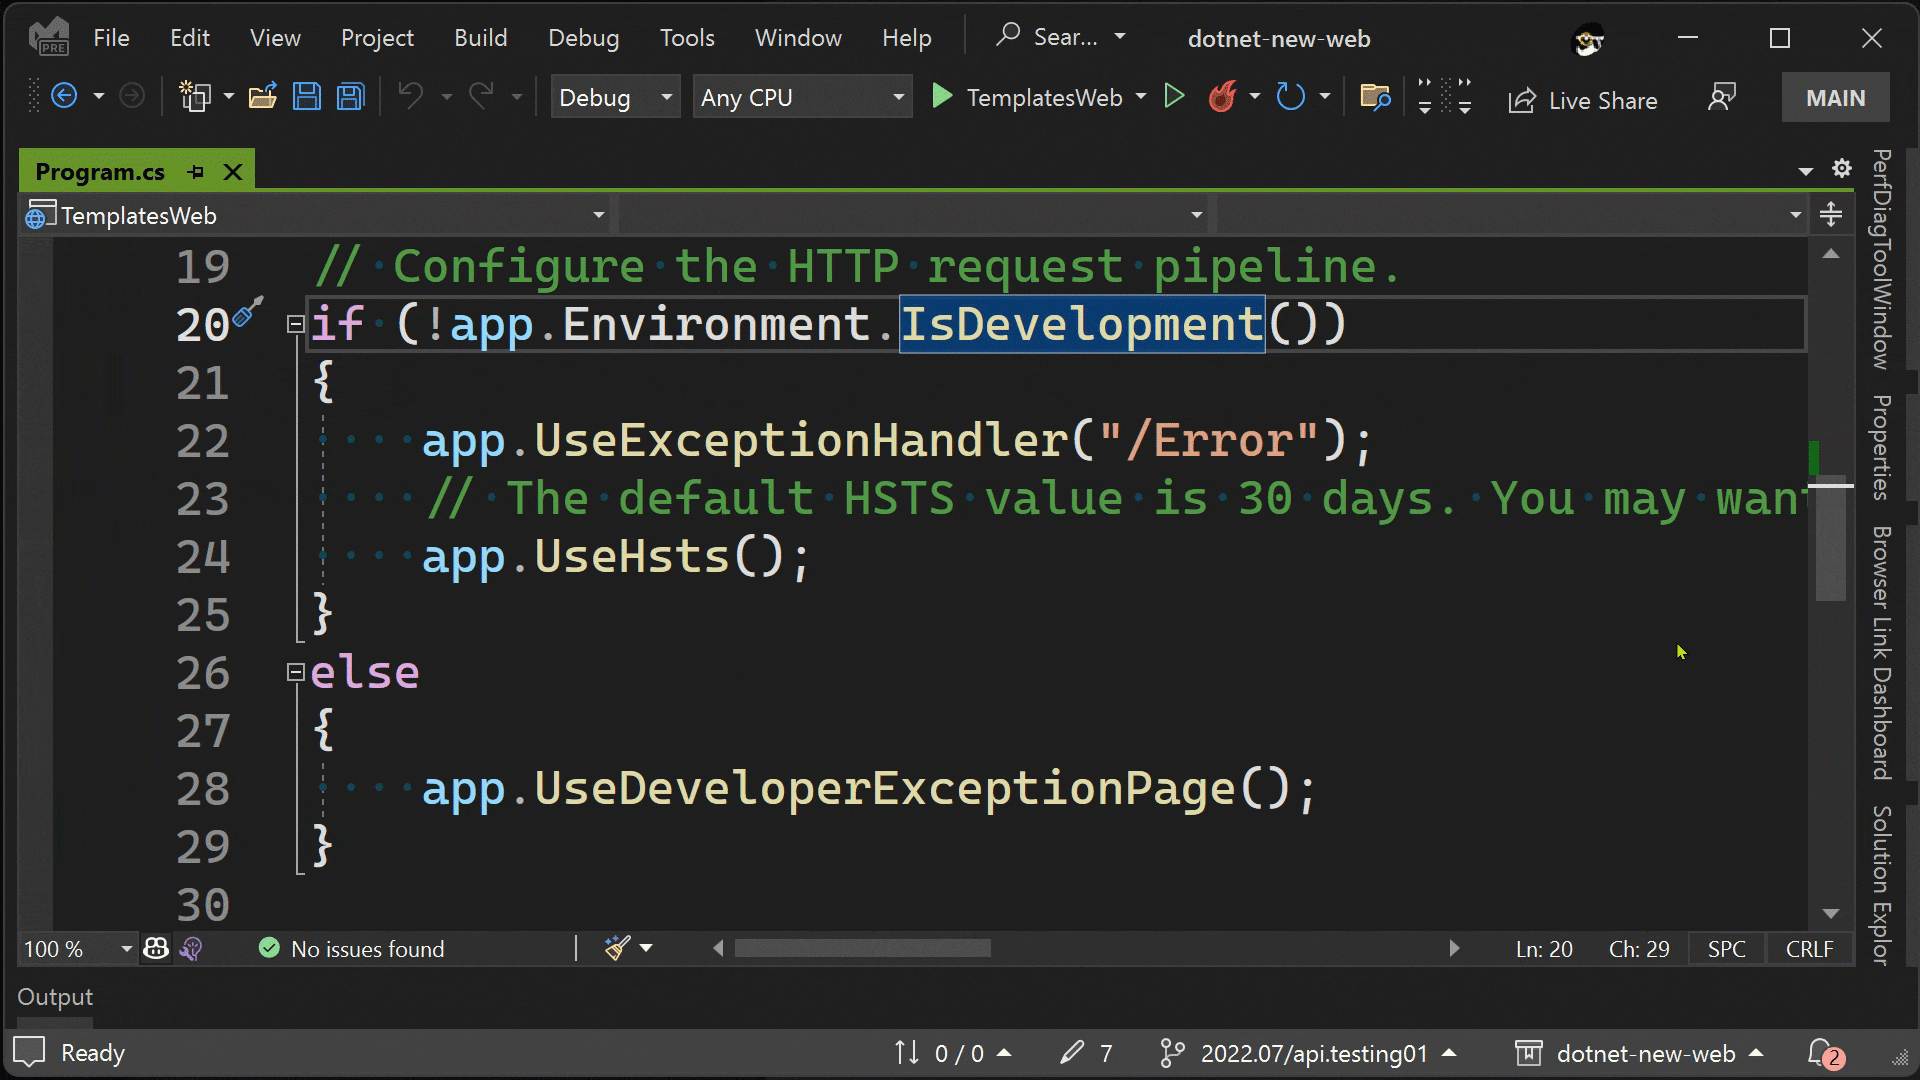Select the Start Debugging green play icon
The height and width of the screenshot is (1080, 1920).
(x=941, y=96)
